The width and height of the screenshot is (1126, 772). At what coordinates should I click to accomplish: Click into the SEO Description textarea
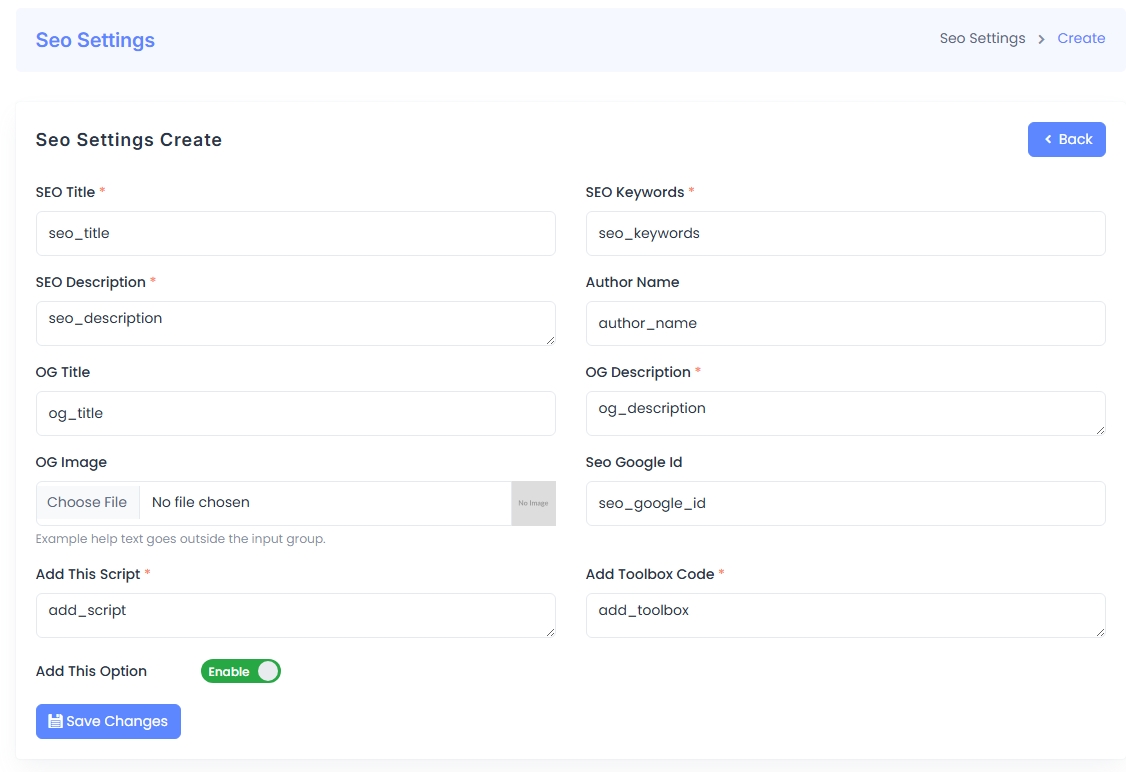(x=296, y=323)
